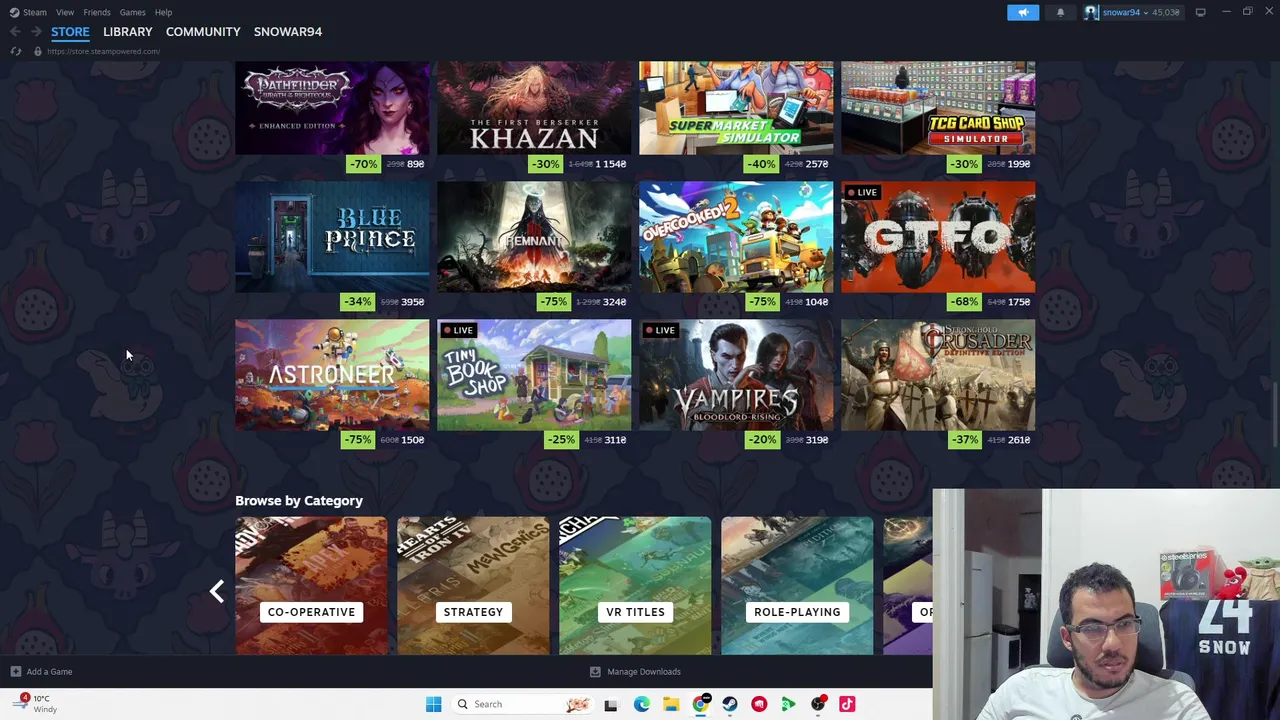Open the Supermarket Simulator tile
Screen dimensions: 1280x720
(736, 108)
